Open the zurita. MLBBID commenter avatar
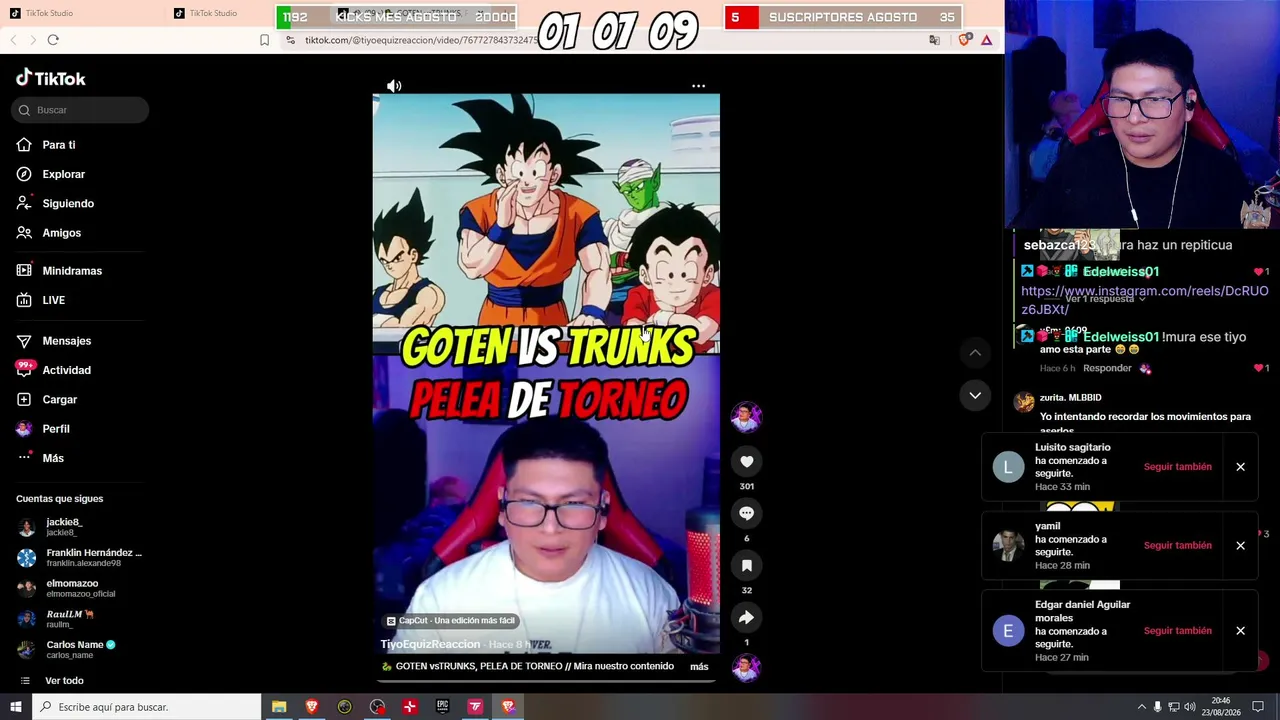1280x720 pixels. [x=1023, y=402]
